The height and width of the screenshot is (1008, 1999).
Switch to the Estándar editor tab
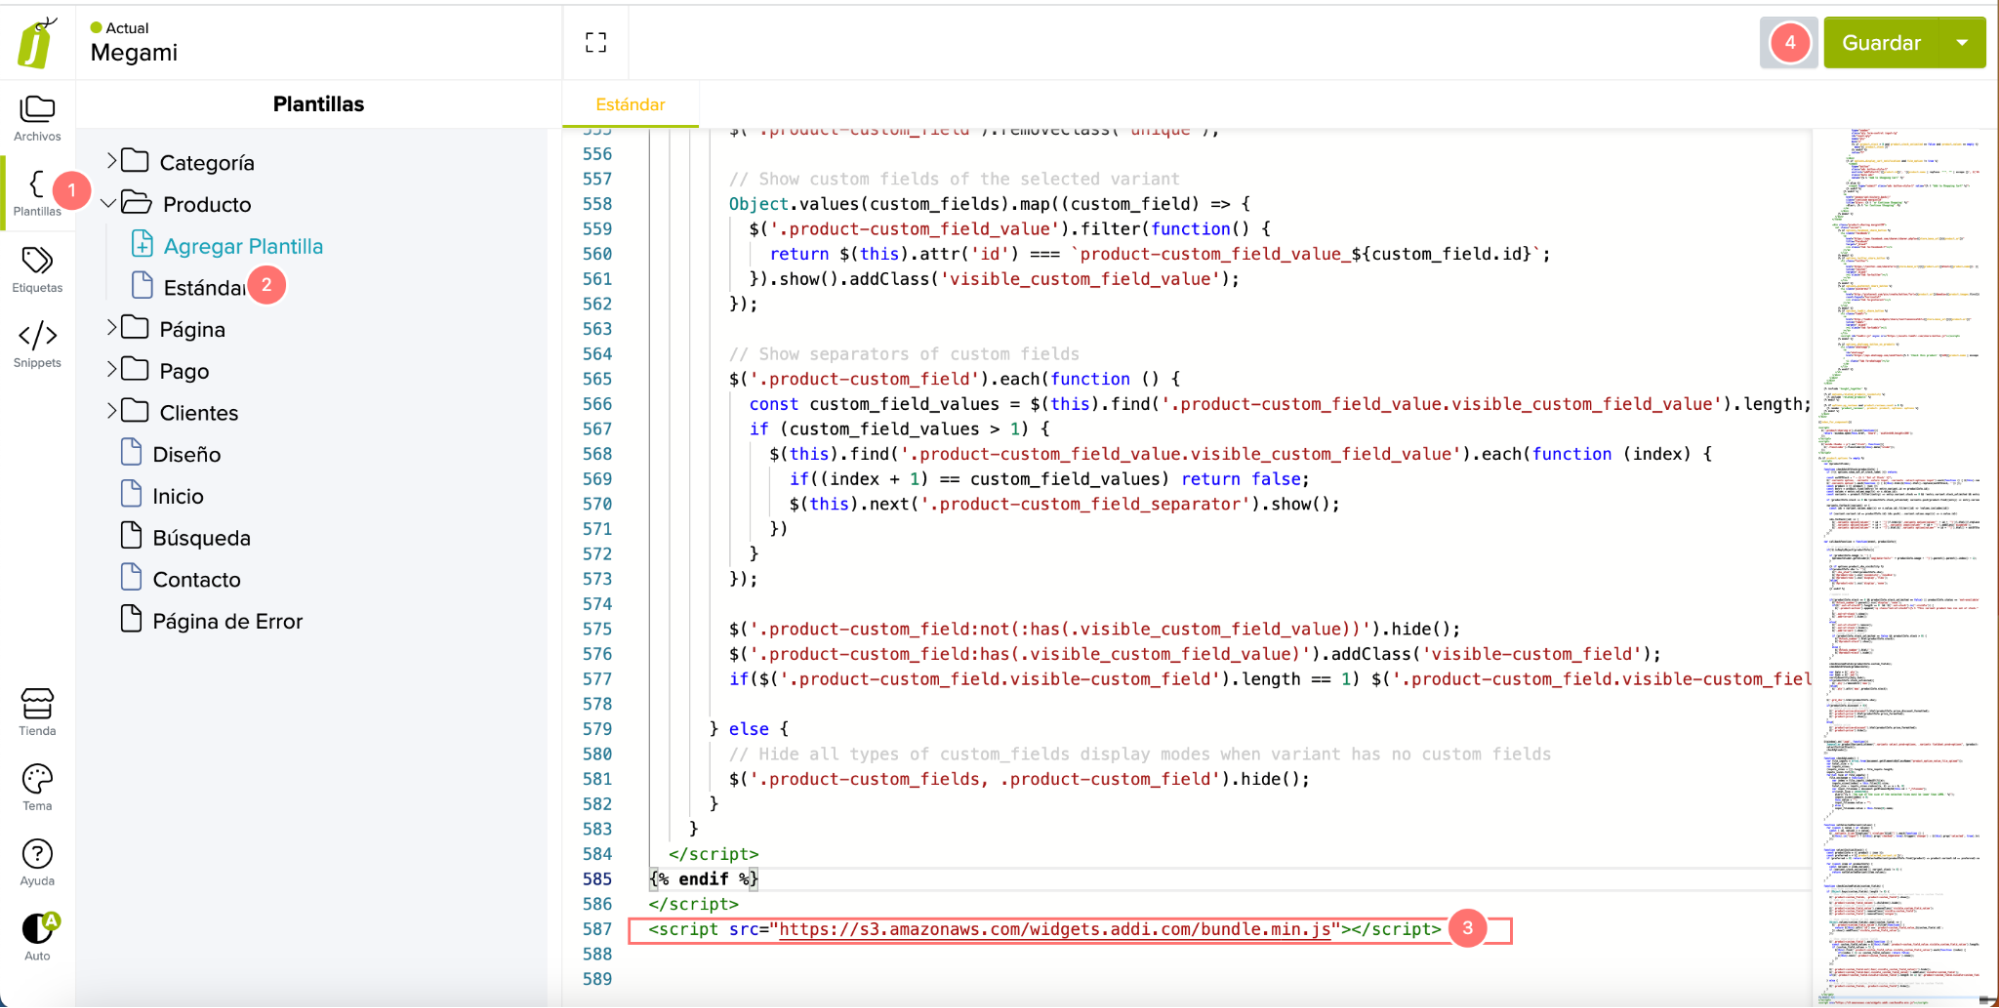click(630, 104)
